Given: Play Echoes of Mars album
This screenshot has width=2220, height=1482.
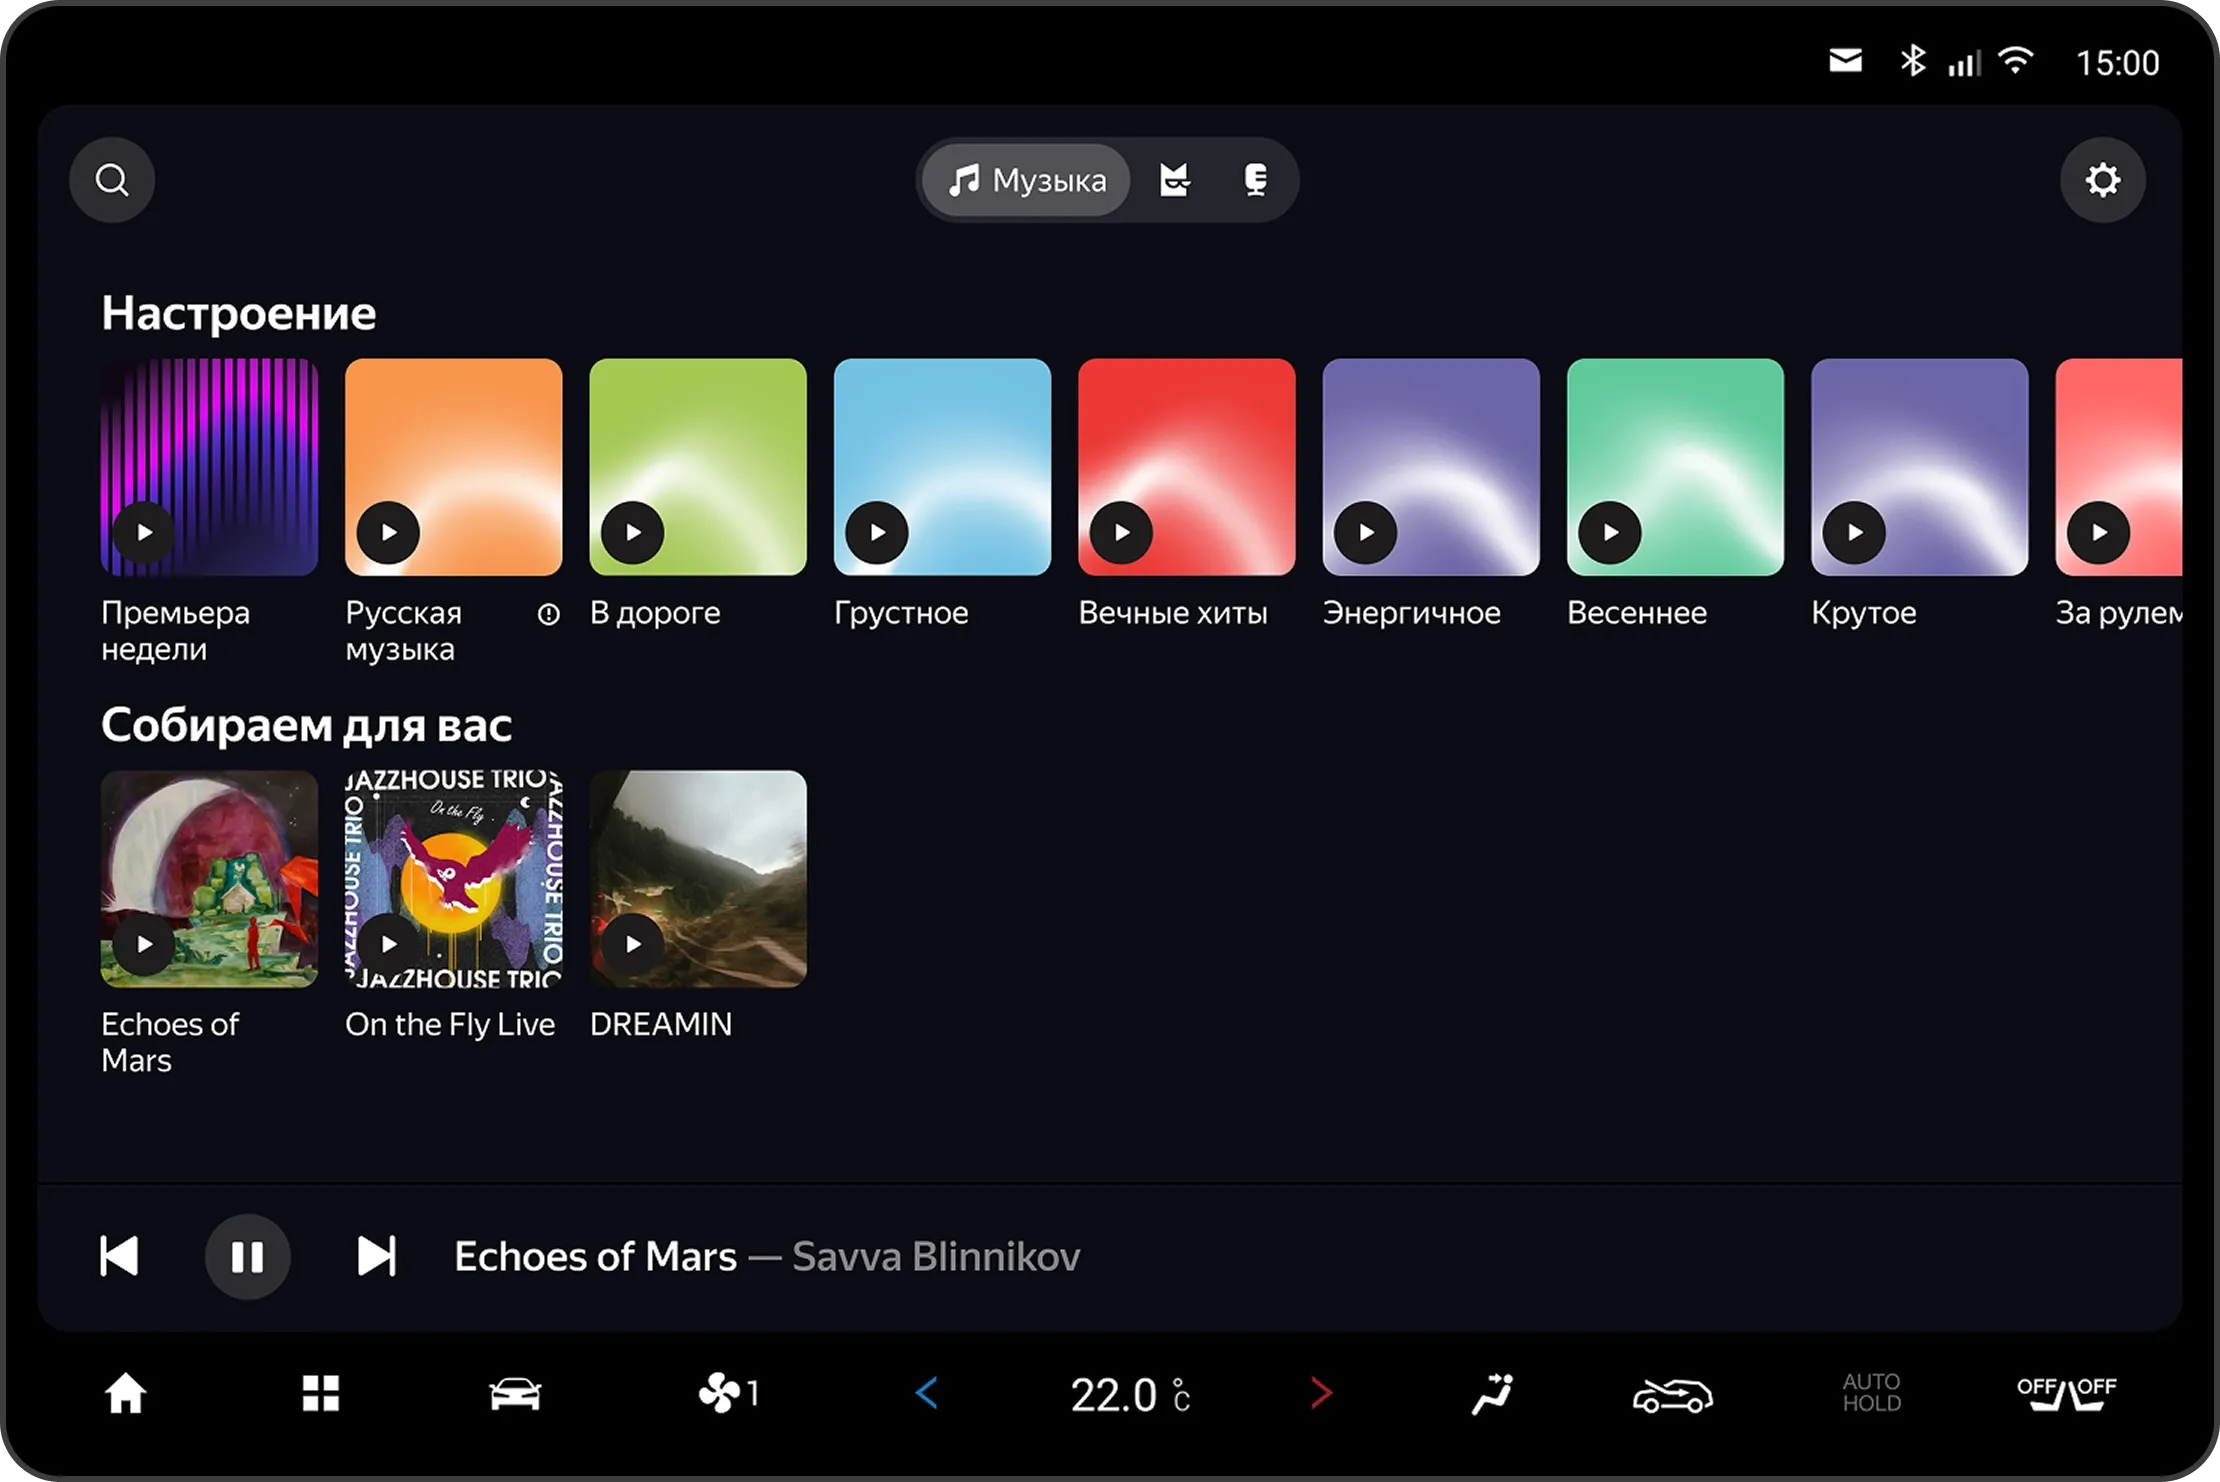Looking at the screenshot, I should (x=145, y=944).
